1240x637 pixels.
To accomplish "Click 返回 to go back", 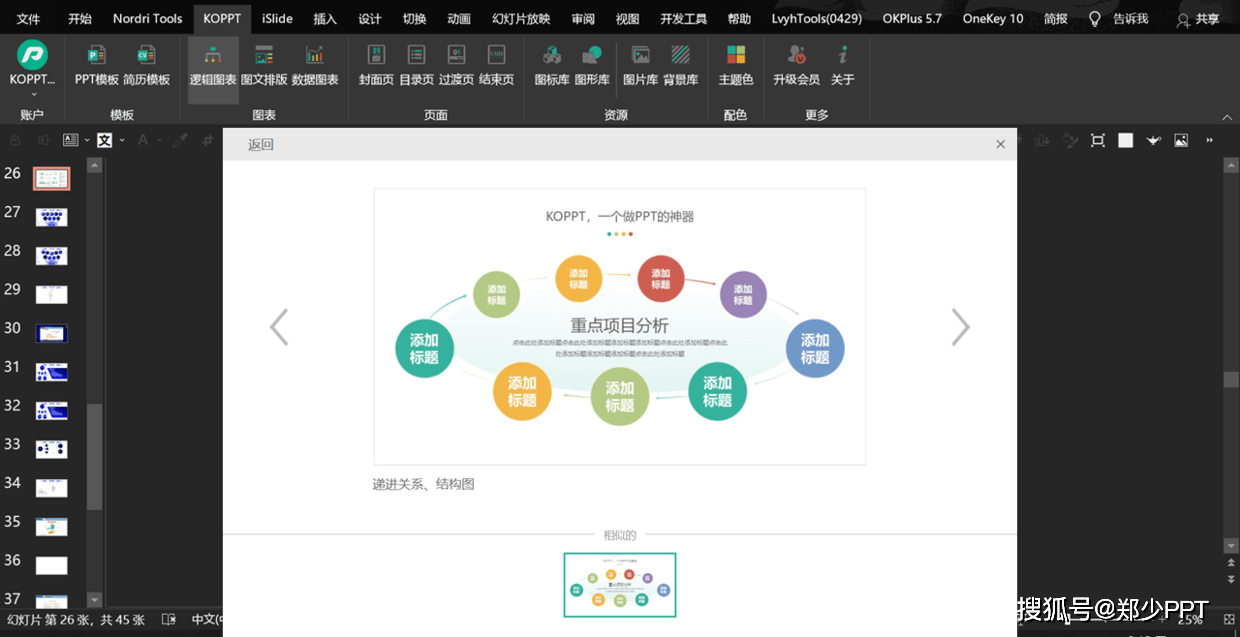I will (261, 144).
